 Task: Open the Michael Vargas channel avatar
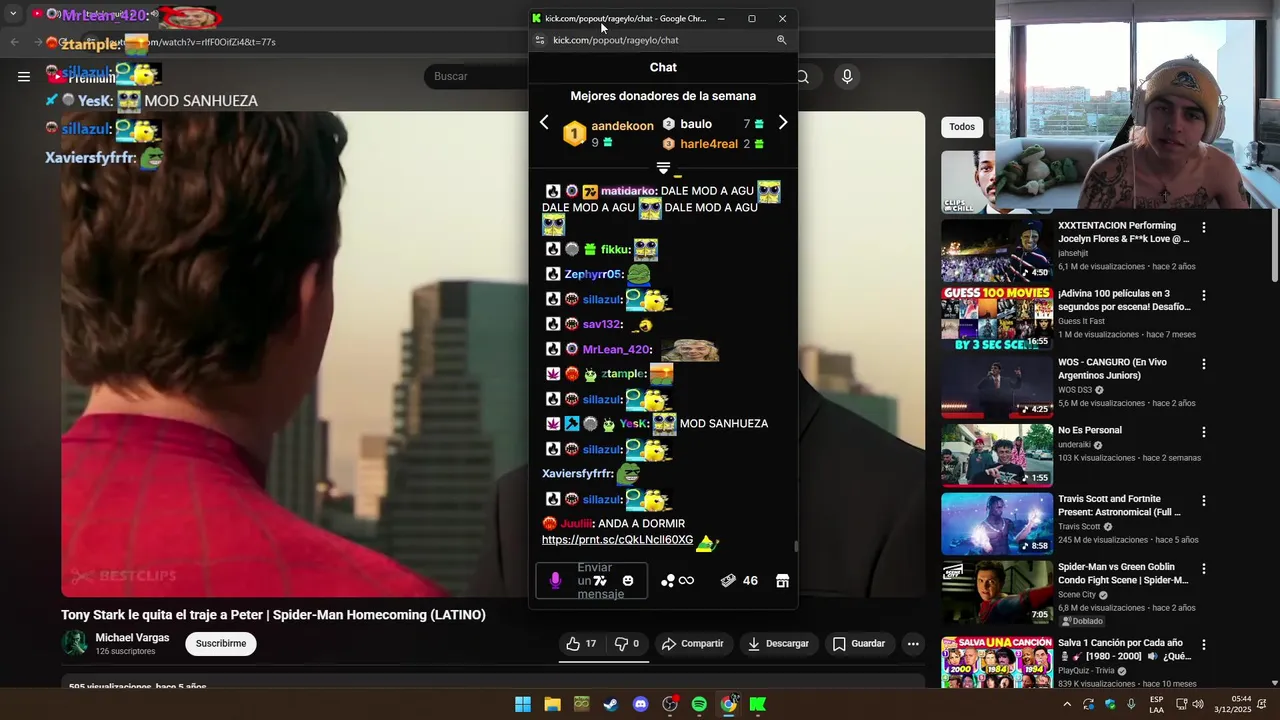click(75, 643)
